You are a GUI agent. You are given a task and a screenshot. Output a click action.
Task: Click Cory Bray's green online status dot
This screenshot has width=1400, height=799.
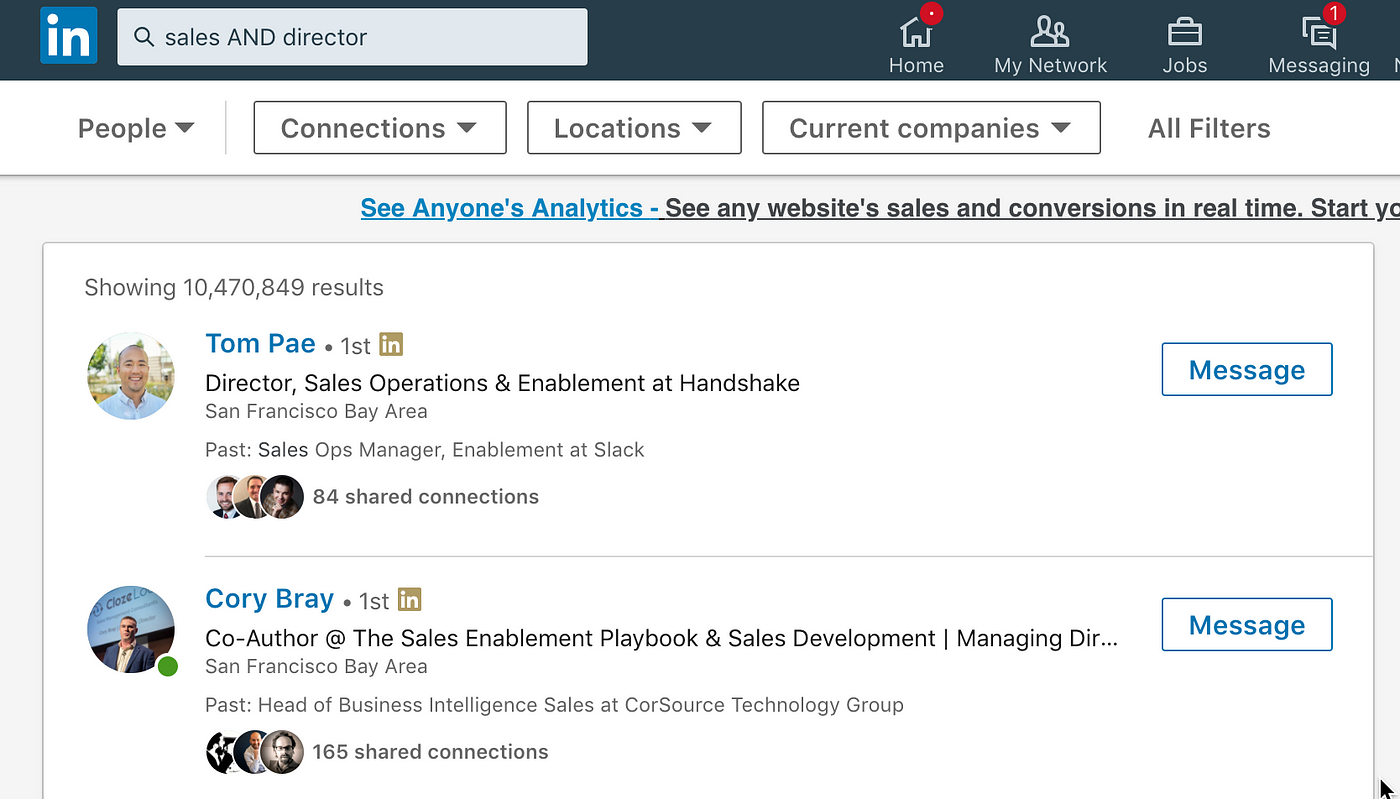(167, 666)
